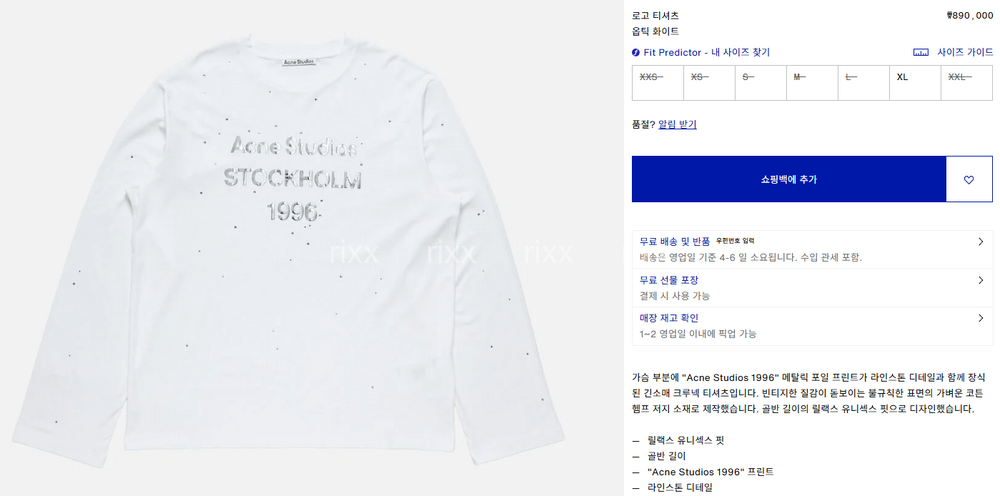Select sold-out size XXL
This screenshot has width=1000, height=496.
[967, 83]
